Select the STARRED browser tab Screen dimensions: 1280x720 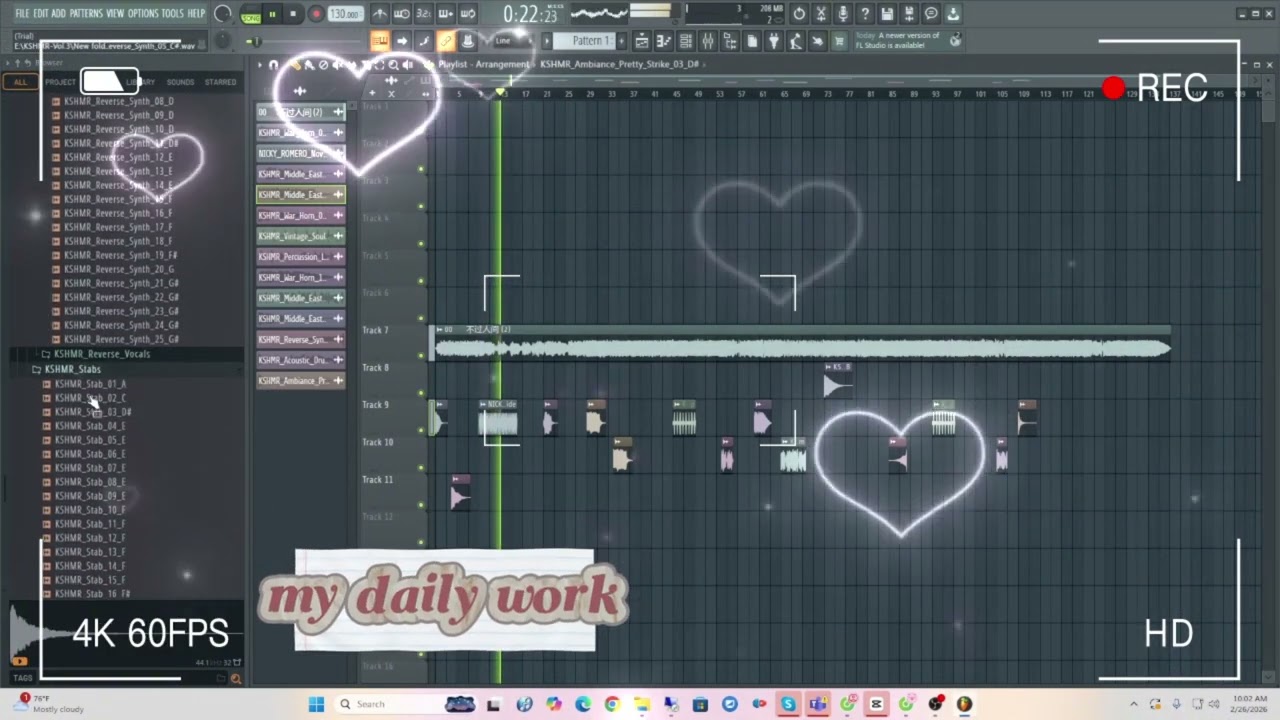coord(220,82)
